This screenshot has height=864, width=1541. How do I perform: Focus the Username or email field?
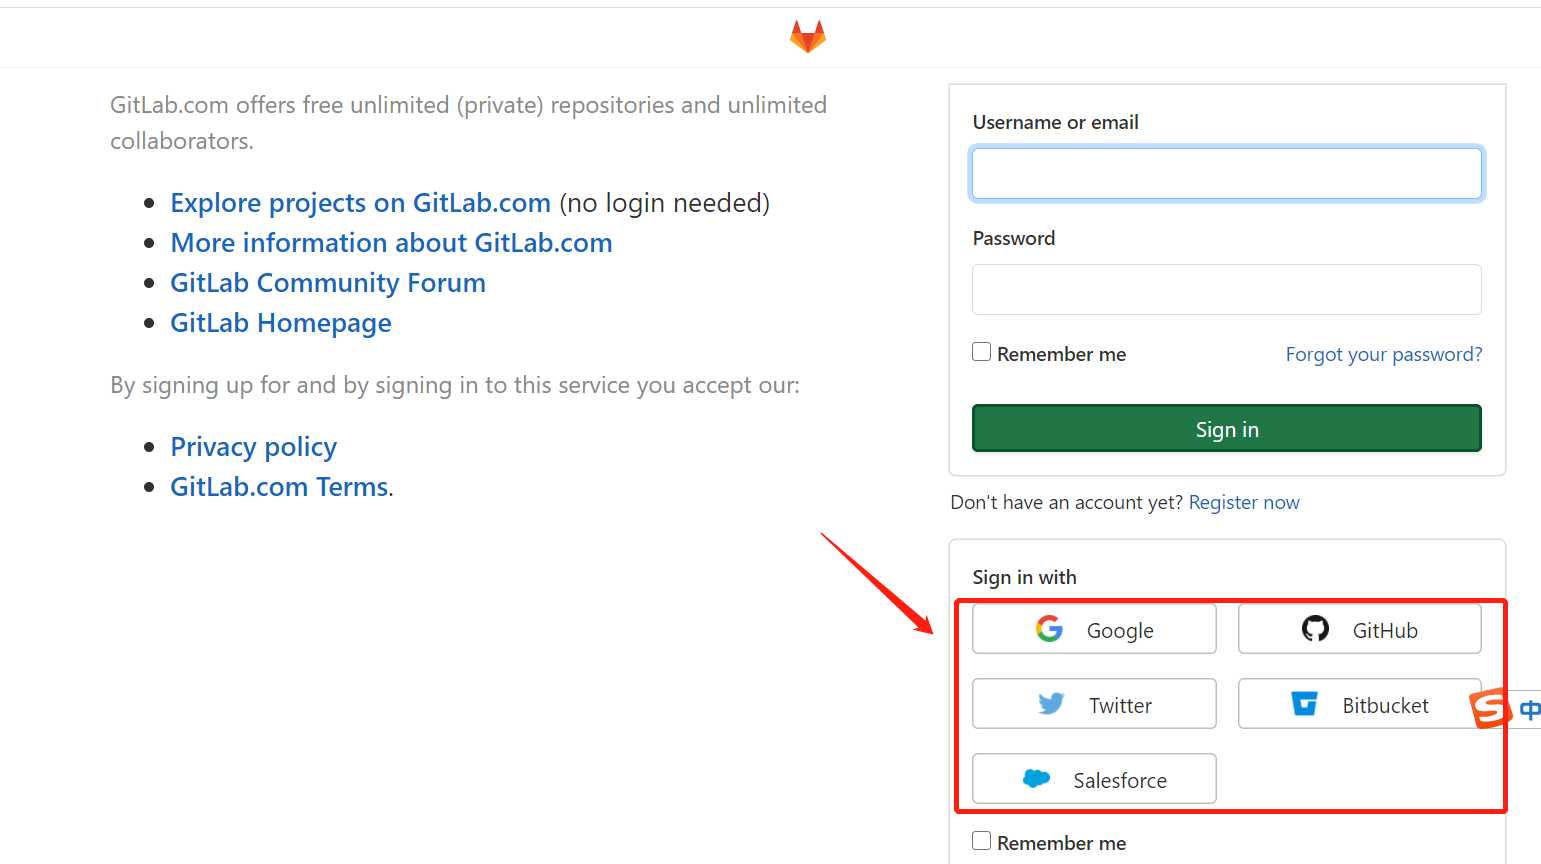click(x=1227, y=174)
